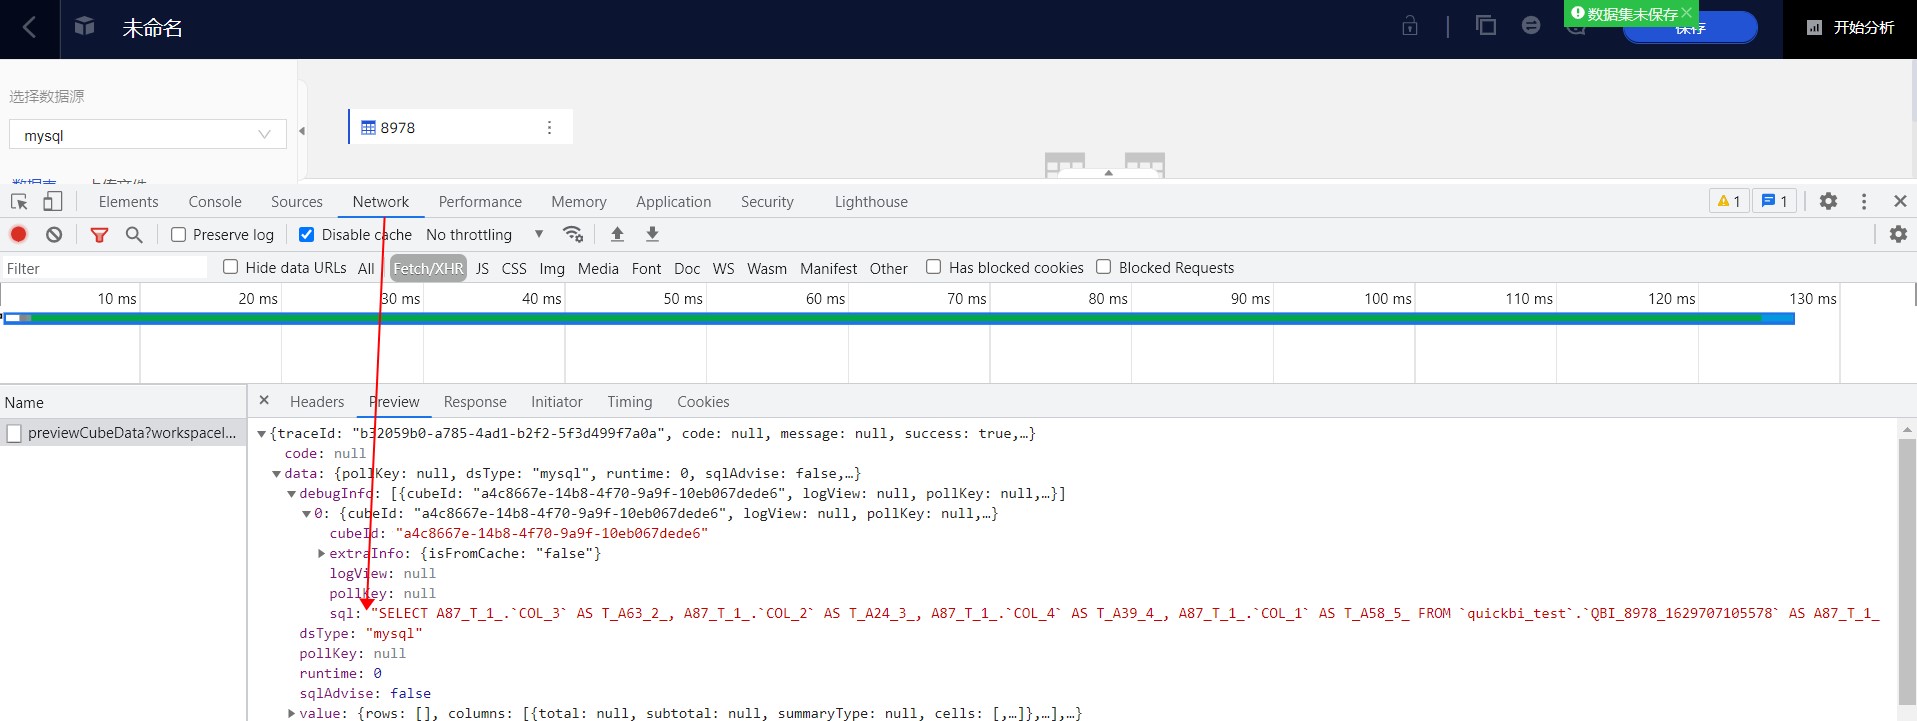Open the network conditions wifi icon
Viewport: 1917px width, 721px height.
pyautogui.click(x=573, y=234)
